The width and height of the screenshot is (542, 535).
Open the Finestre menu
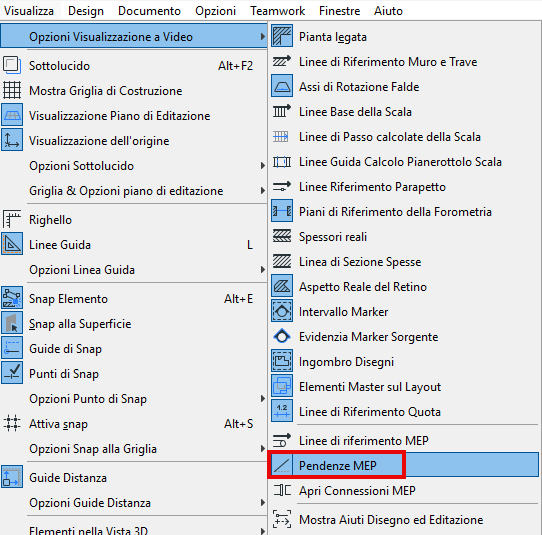[x=339, y=11]
